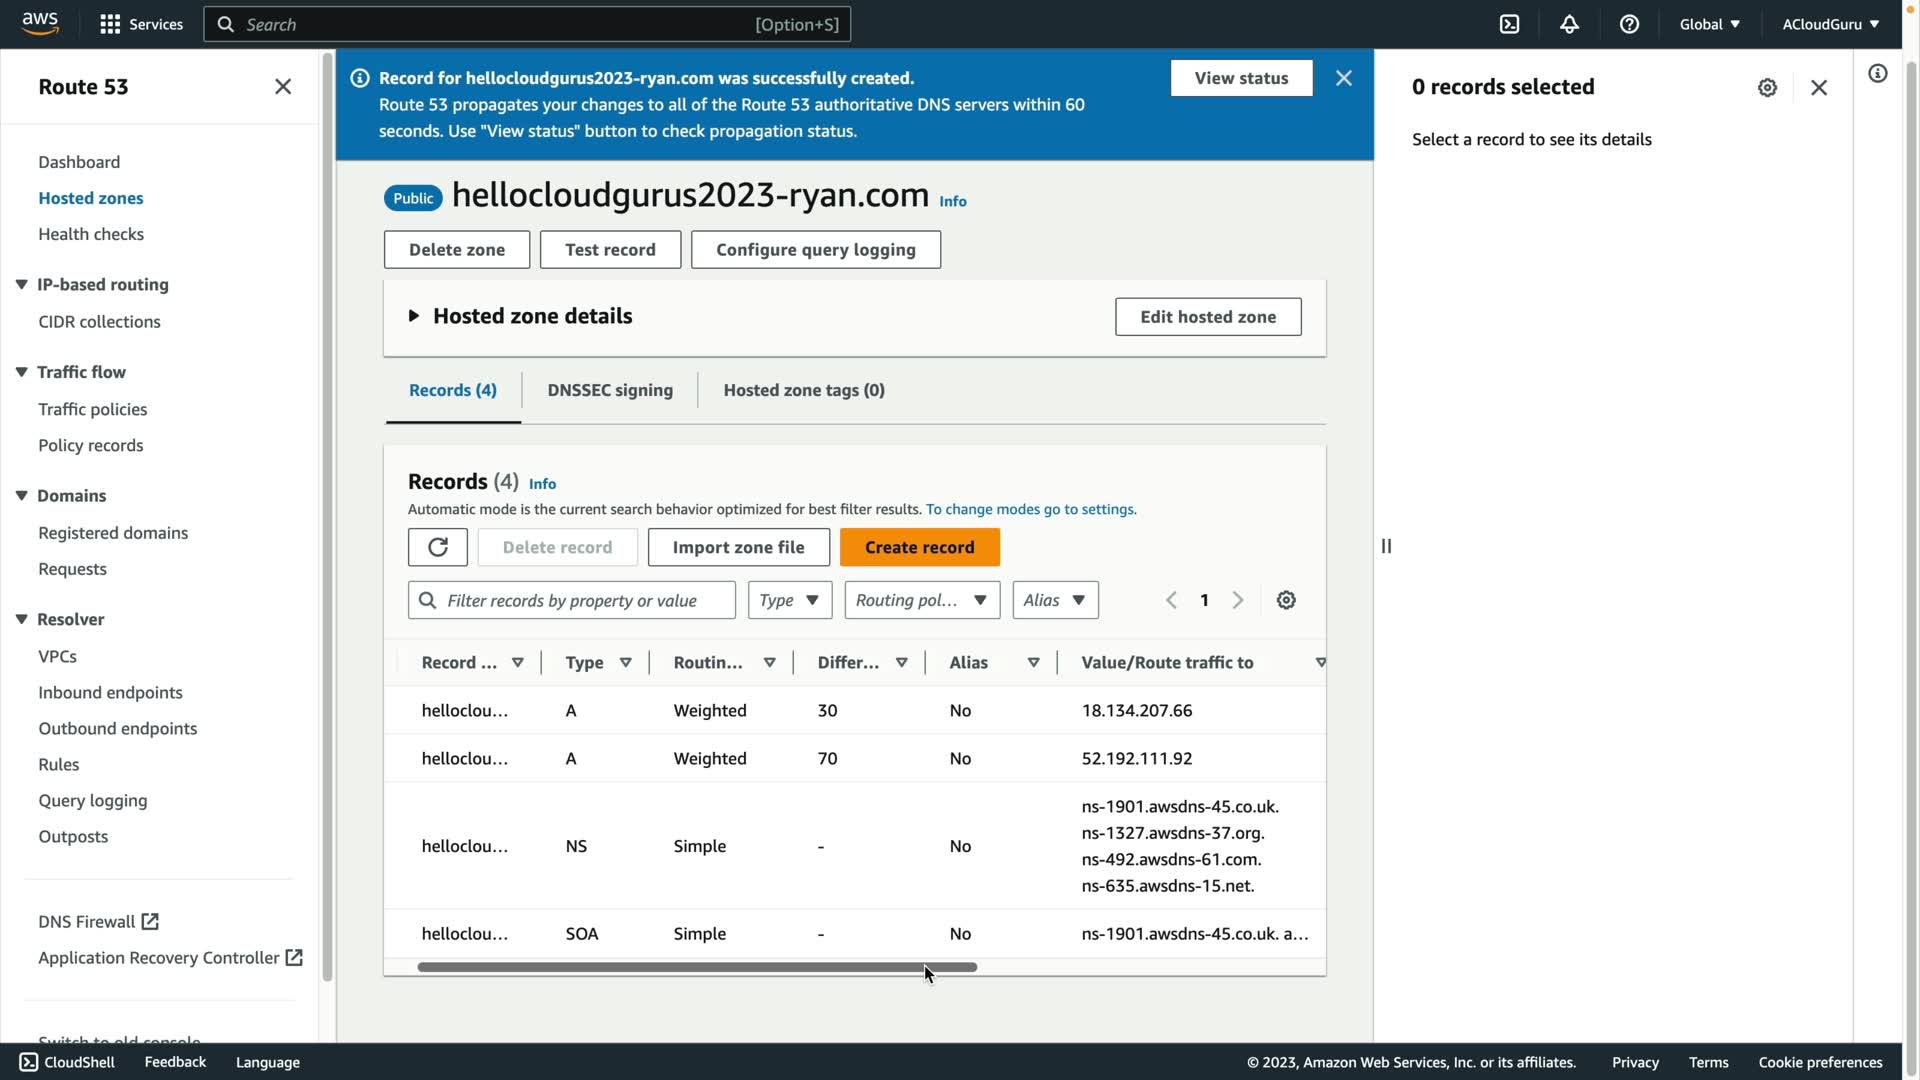The image size is (1920, 1080).
Task: Click the CloudShell icon in top bar
Action: (1509, 24)
